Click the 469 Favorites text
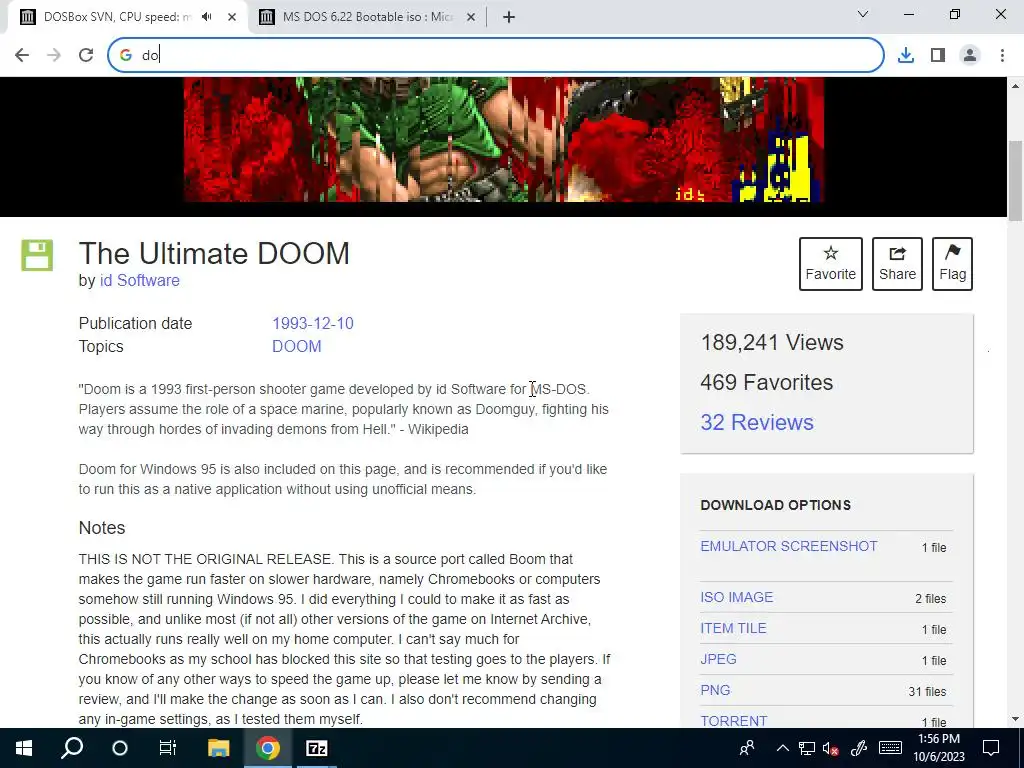The image size is (1024, 768). point(767,382)
